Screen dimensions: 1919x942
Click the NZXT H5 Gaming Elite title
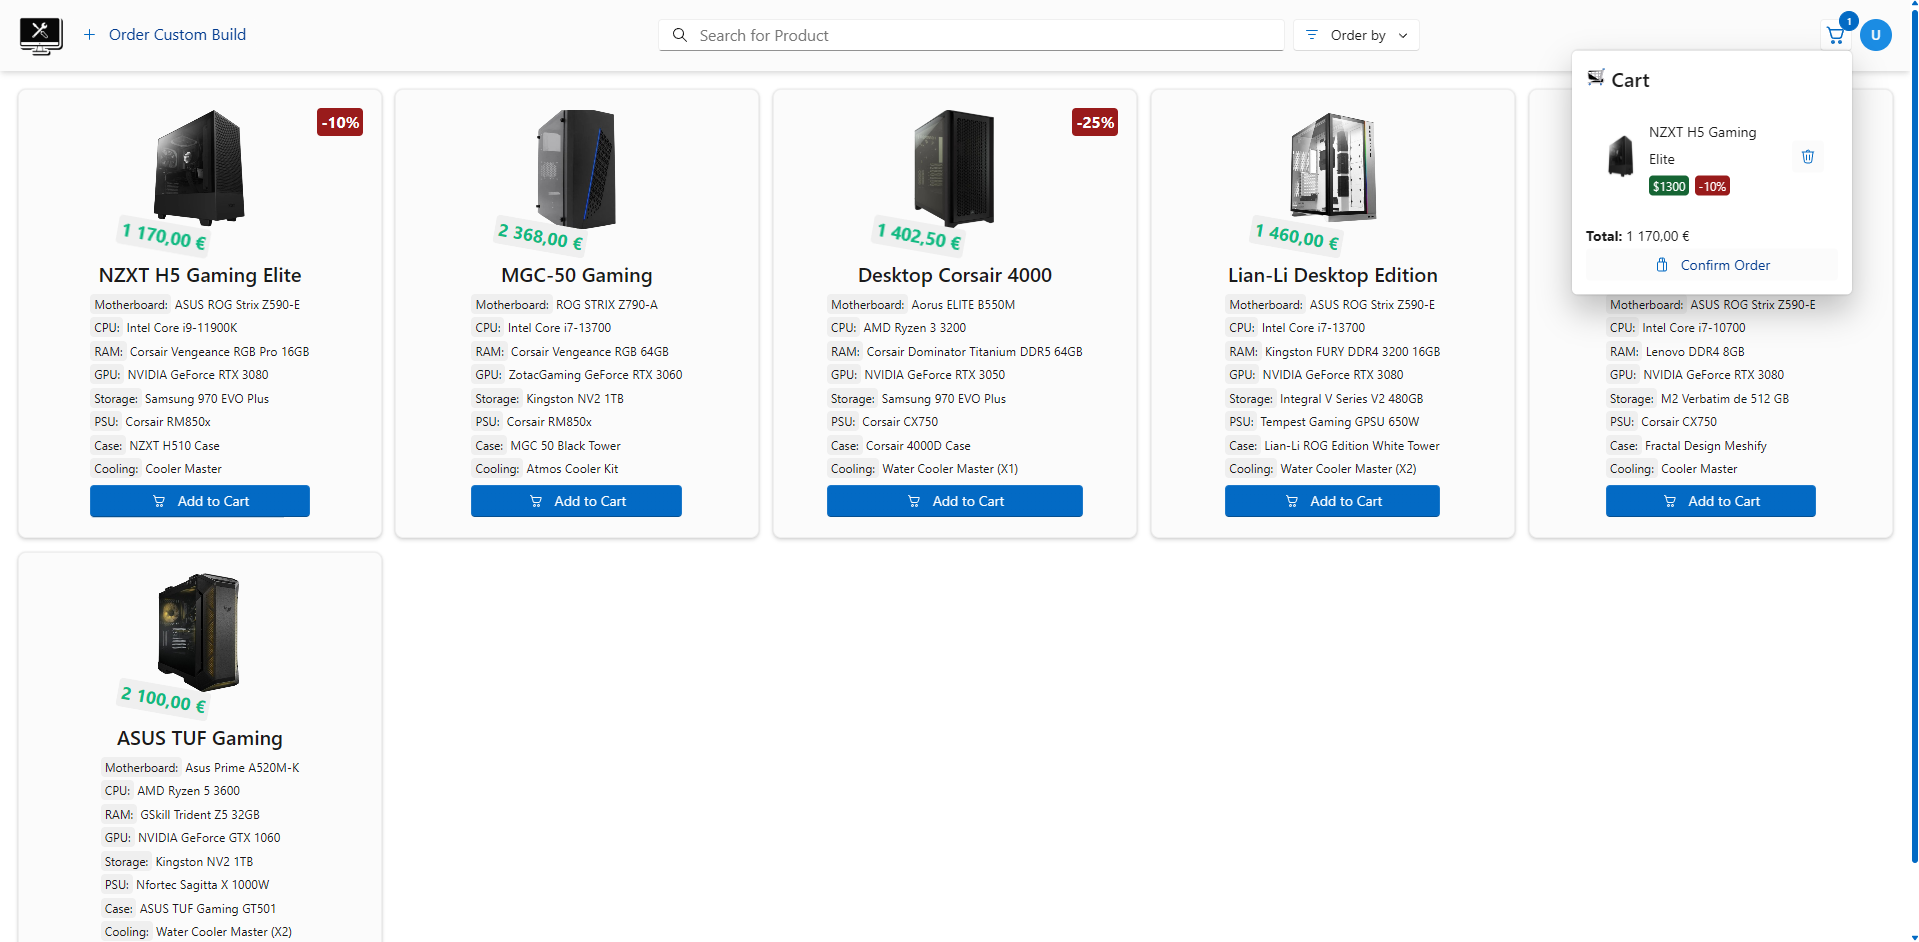click(200, 275)
